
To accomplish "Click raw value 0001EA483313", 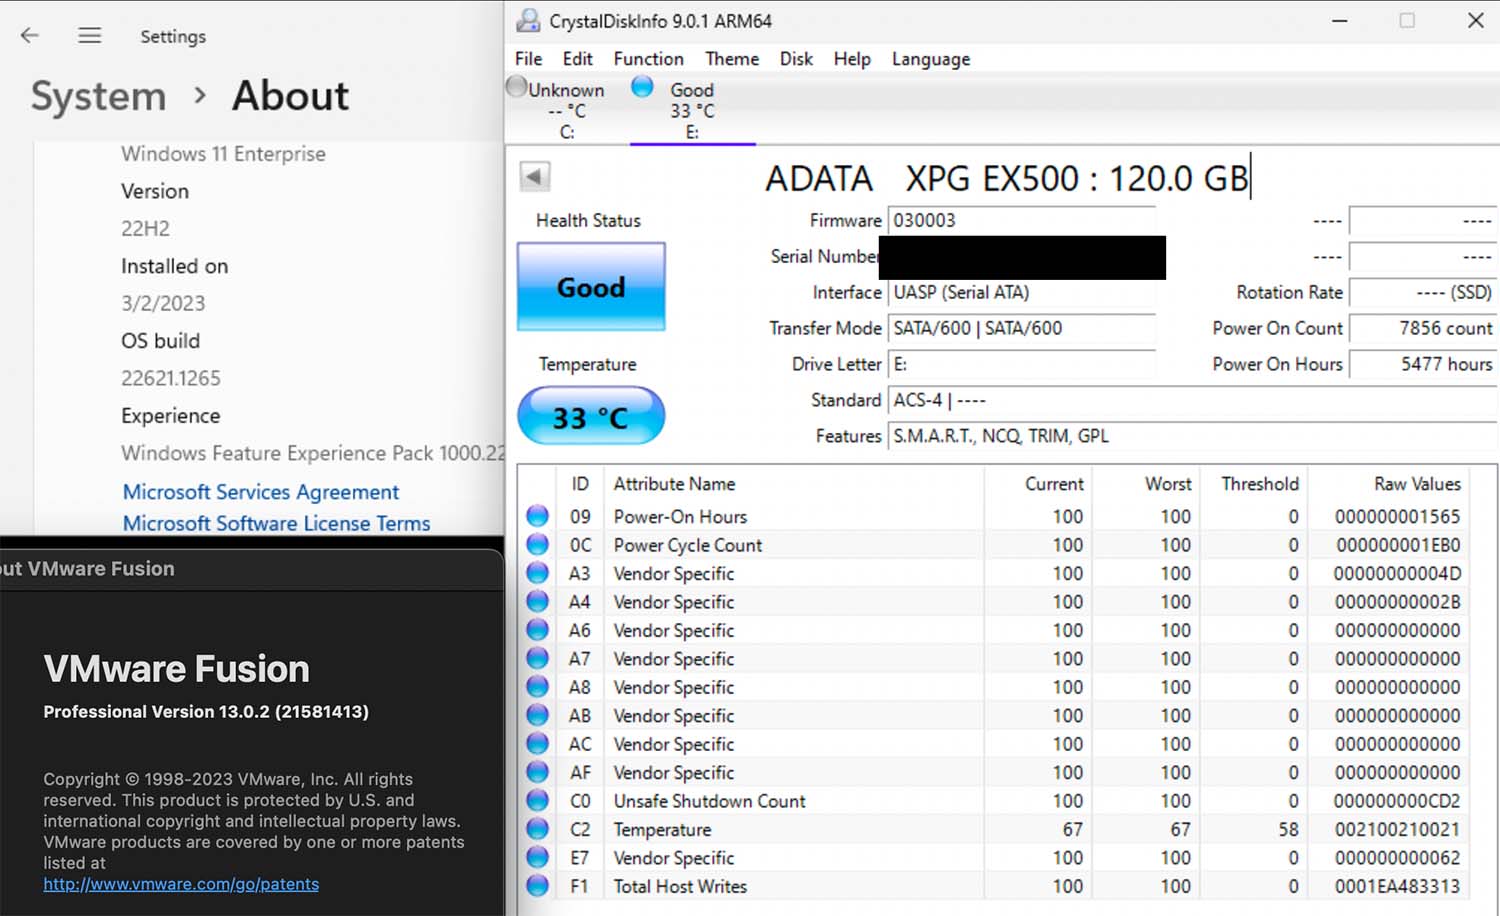I will tap(1397, 886).
